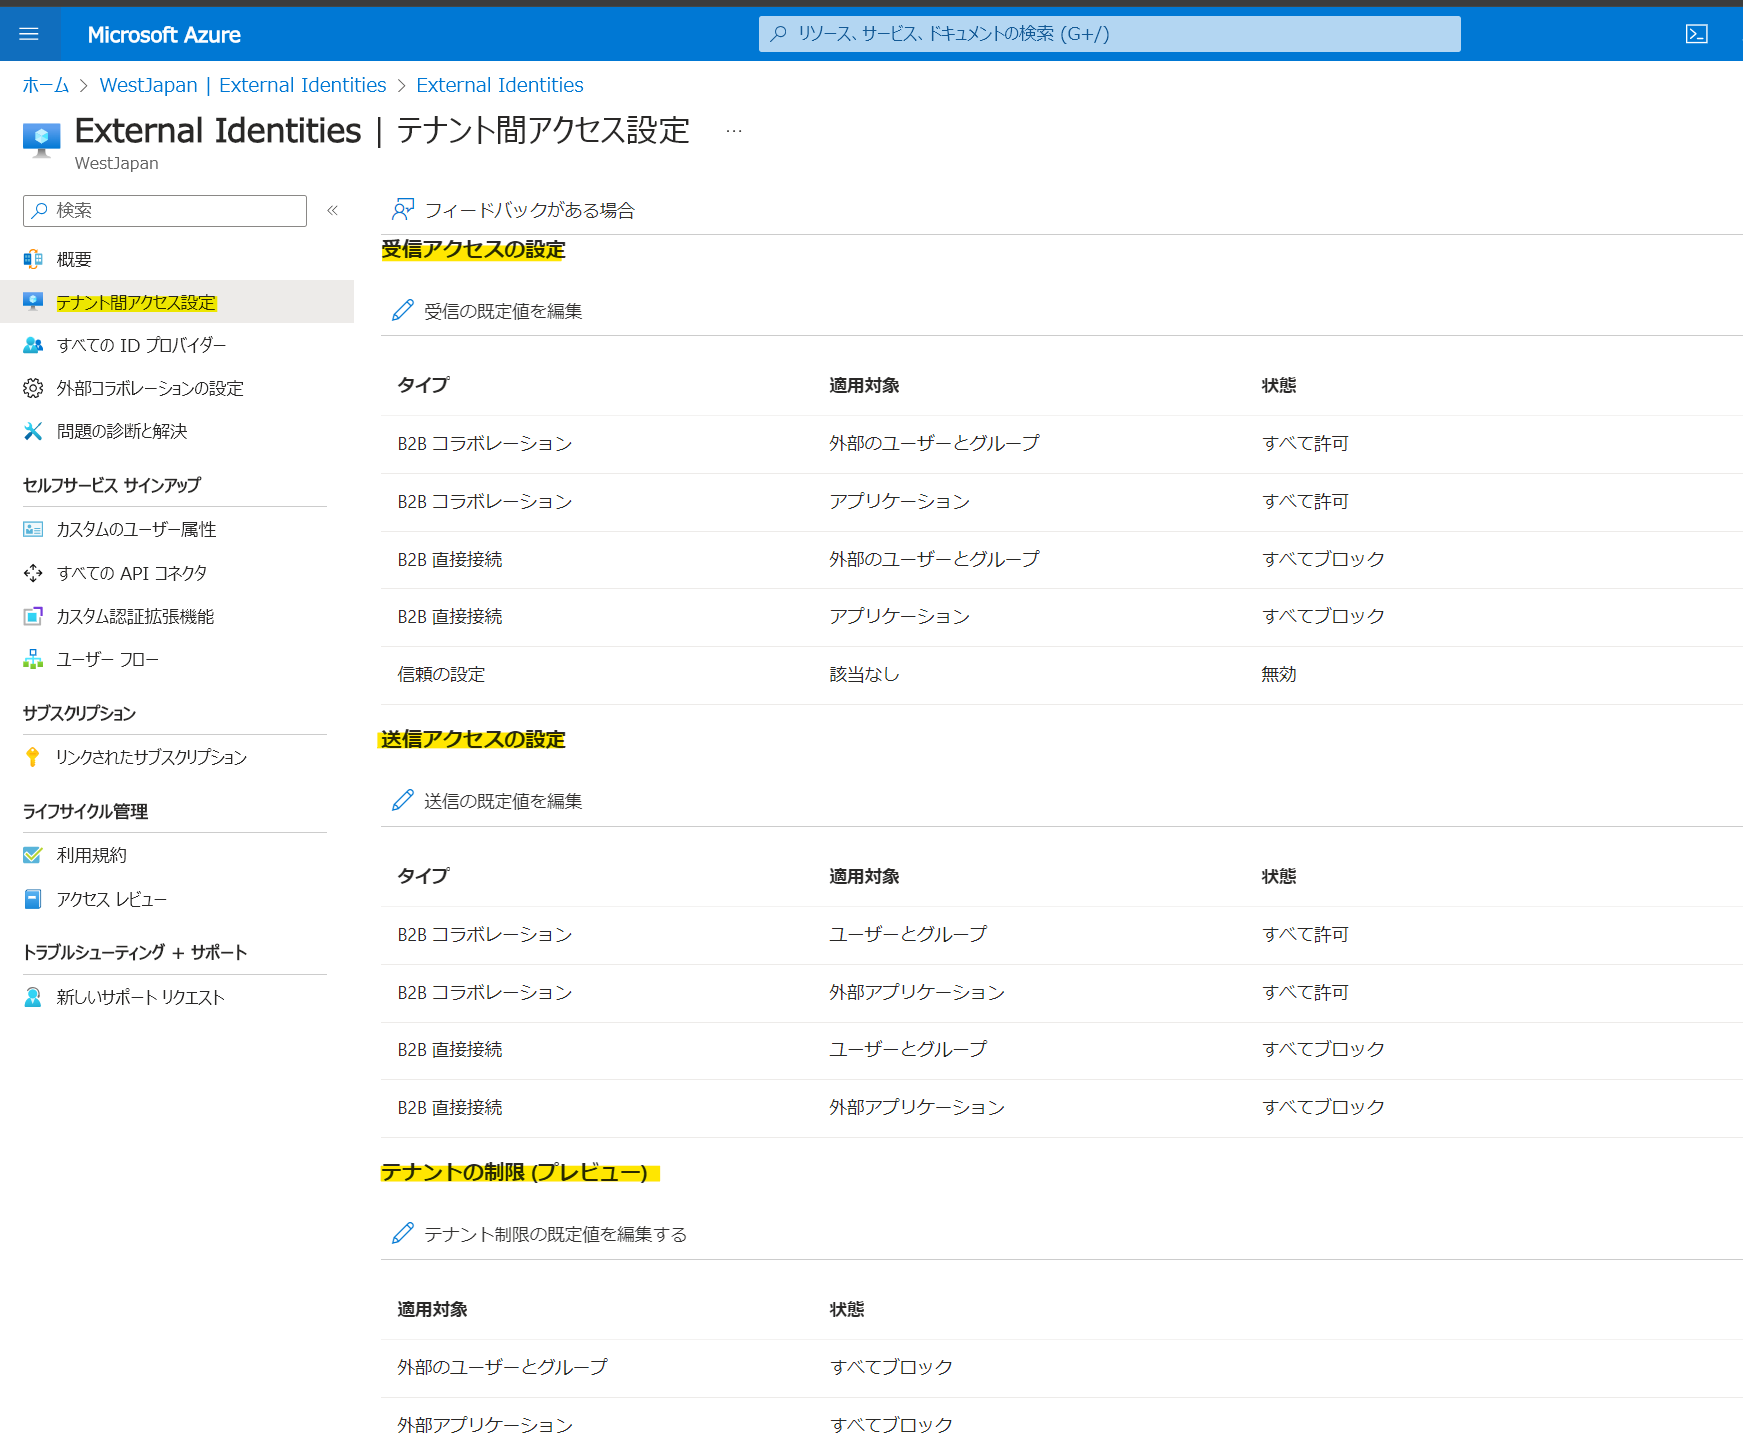
Task: Click フィードバックがある場合 button
Action: coord(514,210)
